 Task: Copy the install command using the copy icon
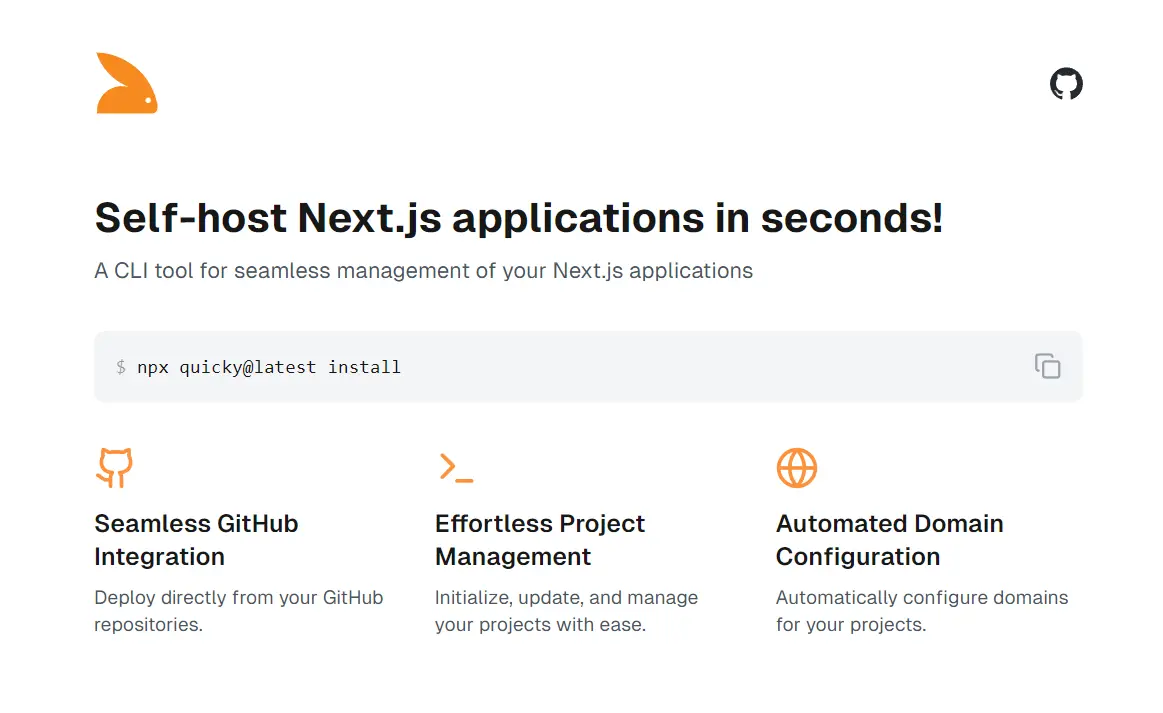pyautogui.click(x=1047, y=366)
